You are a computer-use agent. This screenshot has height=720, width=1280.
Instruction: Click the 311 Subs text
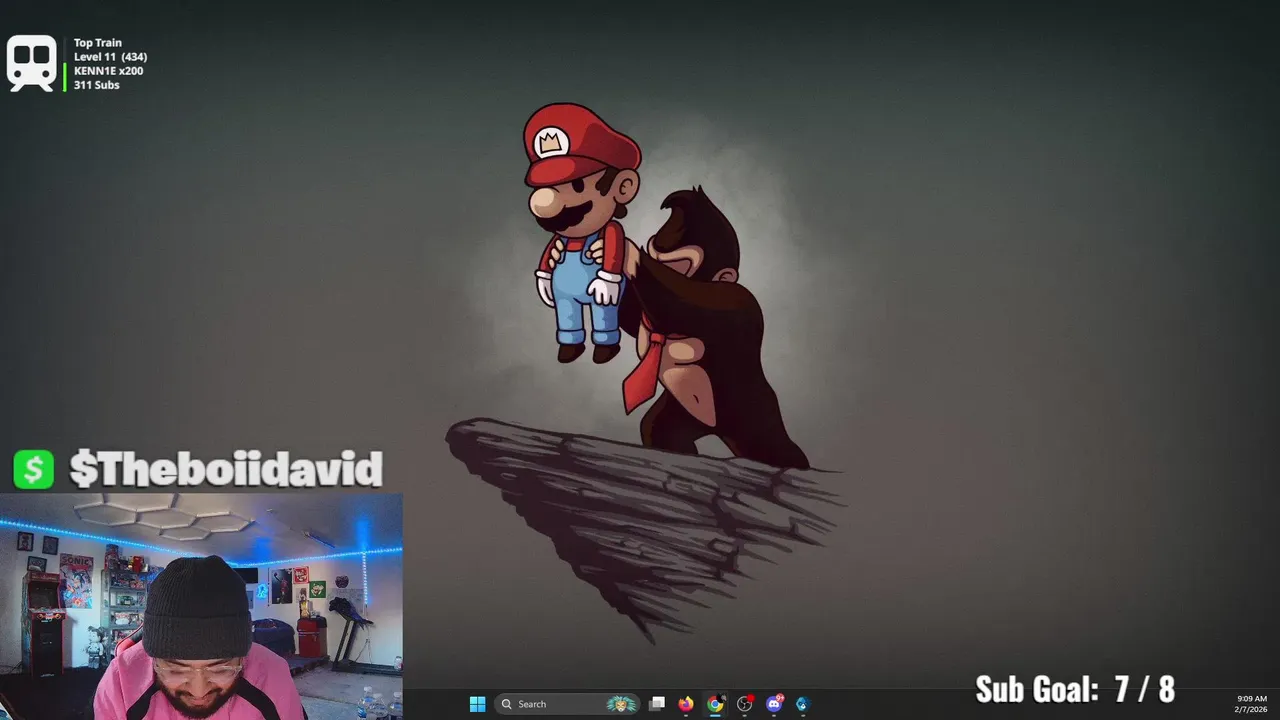click(x=96, y=85)
